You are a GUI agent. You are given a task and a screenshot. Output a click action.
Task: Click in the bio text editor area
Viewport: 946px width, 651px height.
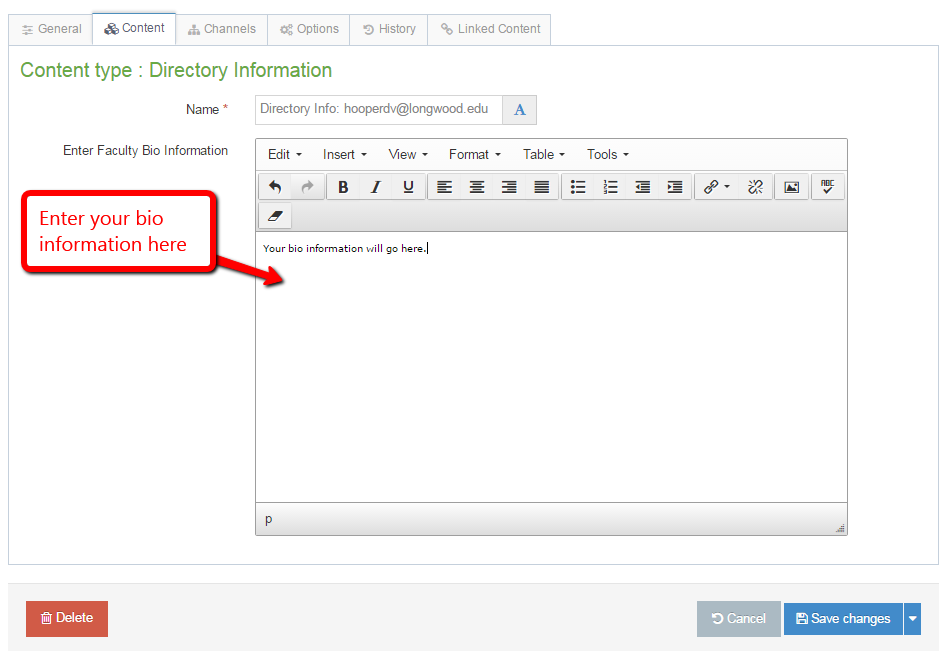551,367
